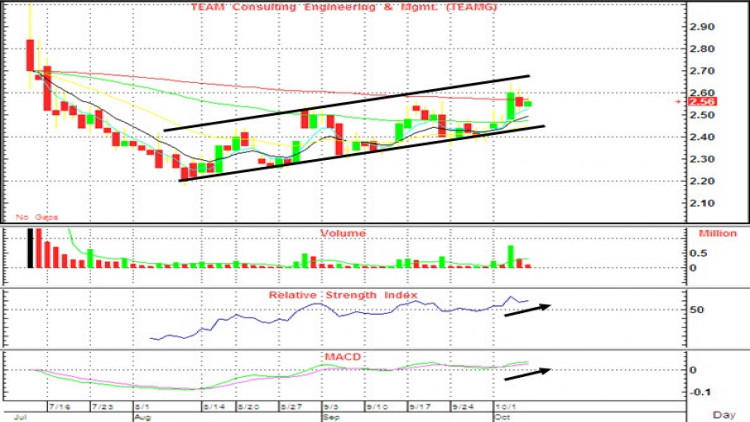The width and height of the screenshot is (750, 422).
Task: Click the highlighted 2.56 current price tag
Action: (702, 101)
